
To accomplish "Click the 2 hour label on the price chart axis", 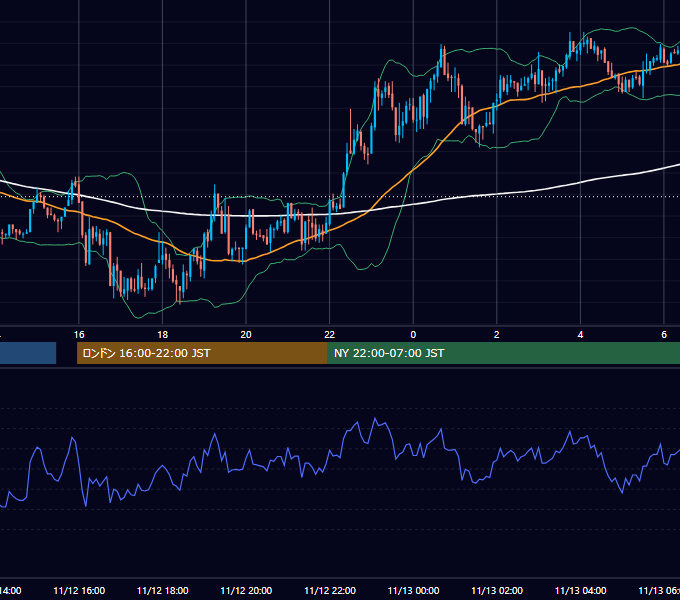I will pos(497,335).
